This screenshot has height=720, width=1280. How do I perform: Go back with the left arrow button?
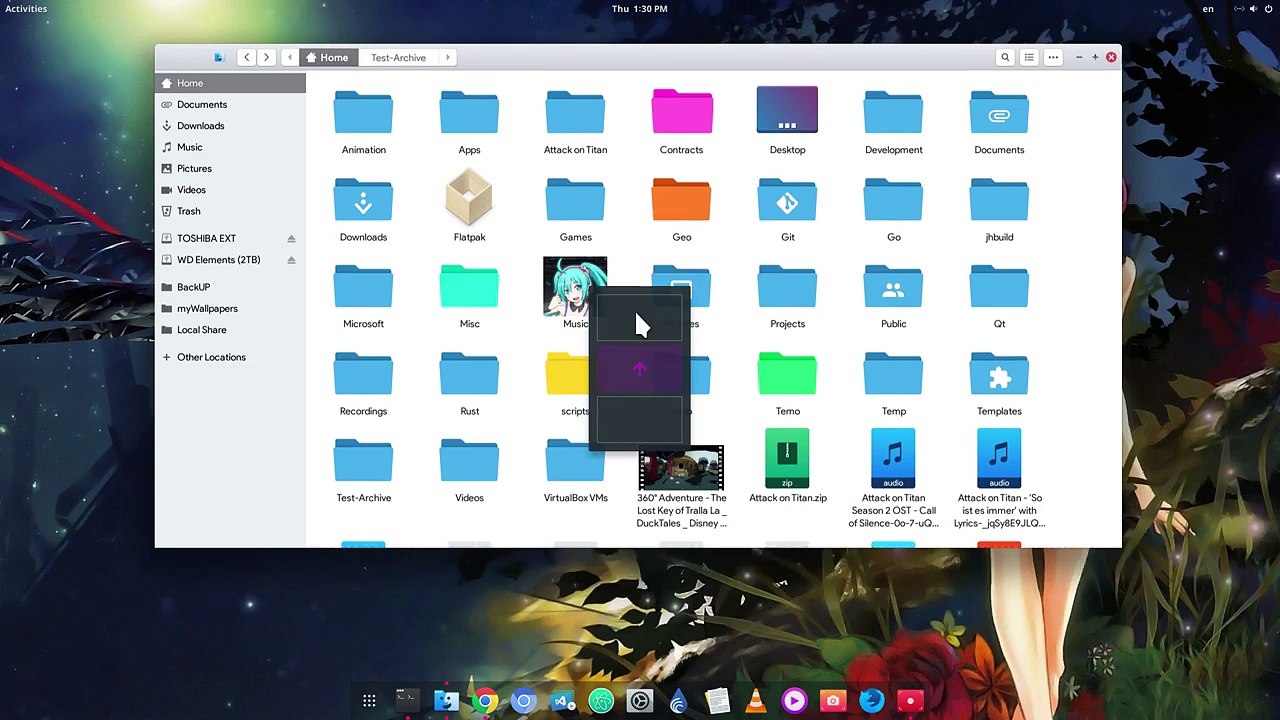pos(246,57)
